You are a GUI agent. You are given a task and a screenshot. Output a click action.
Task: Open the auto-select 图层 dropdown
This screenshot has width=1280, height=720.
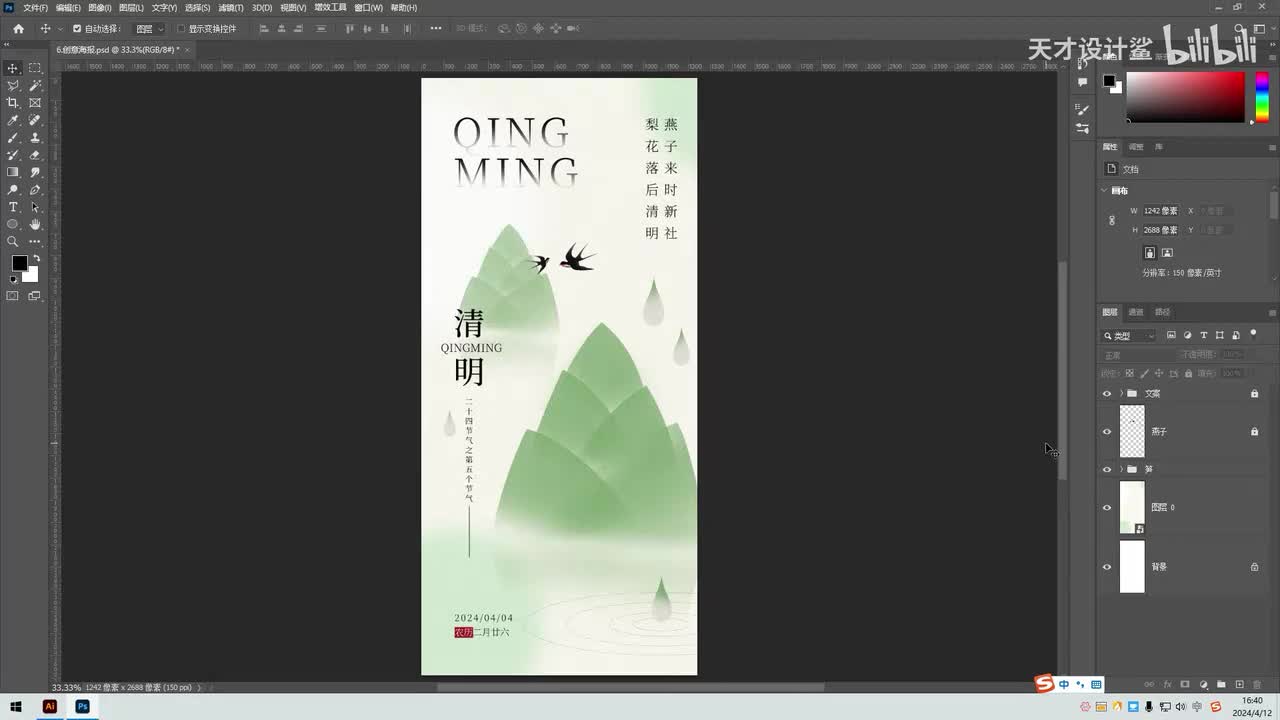149,29
